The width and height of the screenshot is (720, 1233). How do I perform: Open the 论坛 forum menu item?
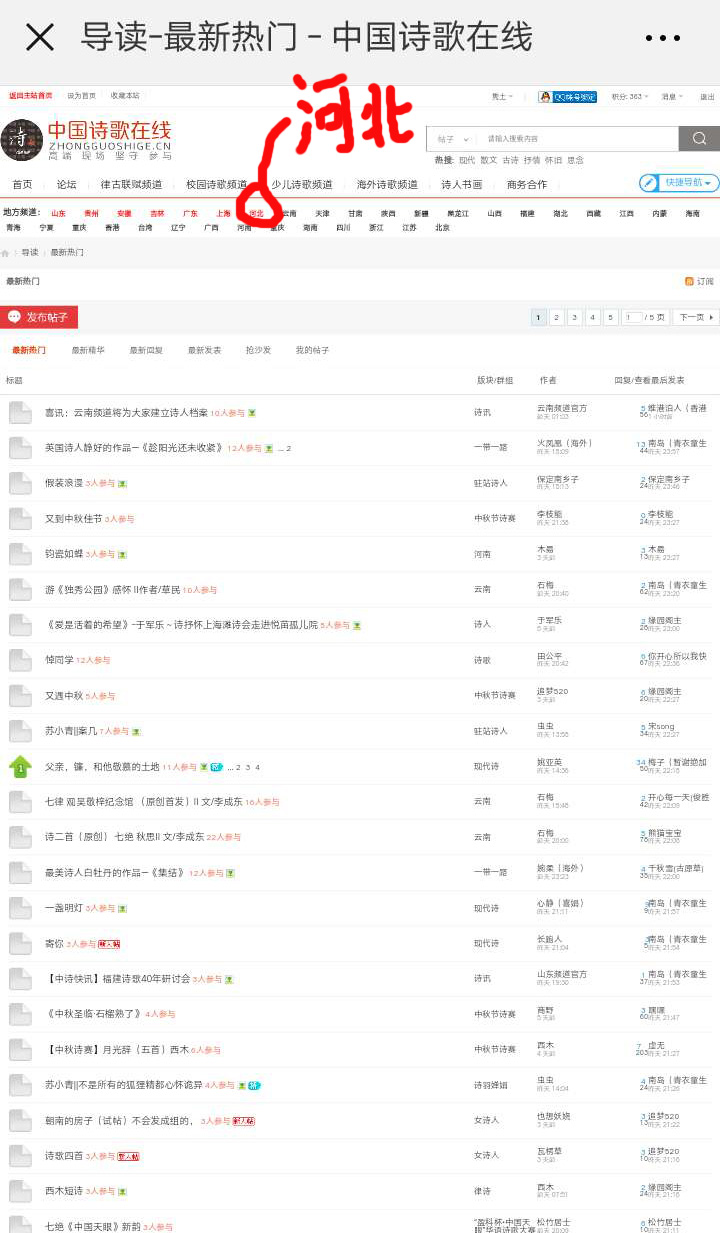[x=66, y=185]
